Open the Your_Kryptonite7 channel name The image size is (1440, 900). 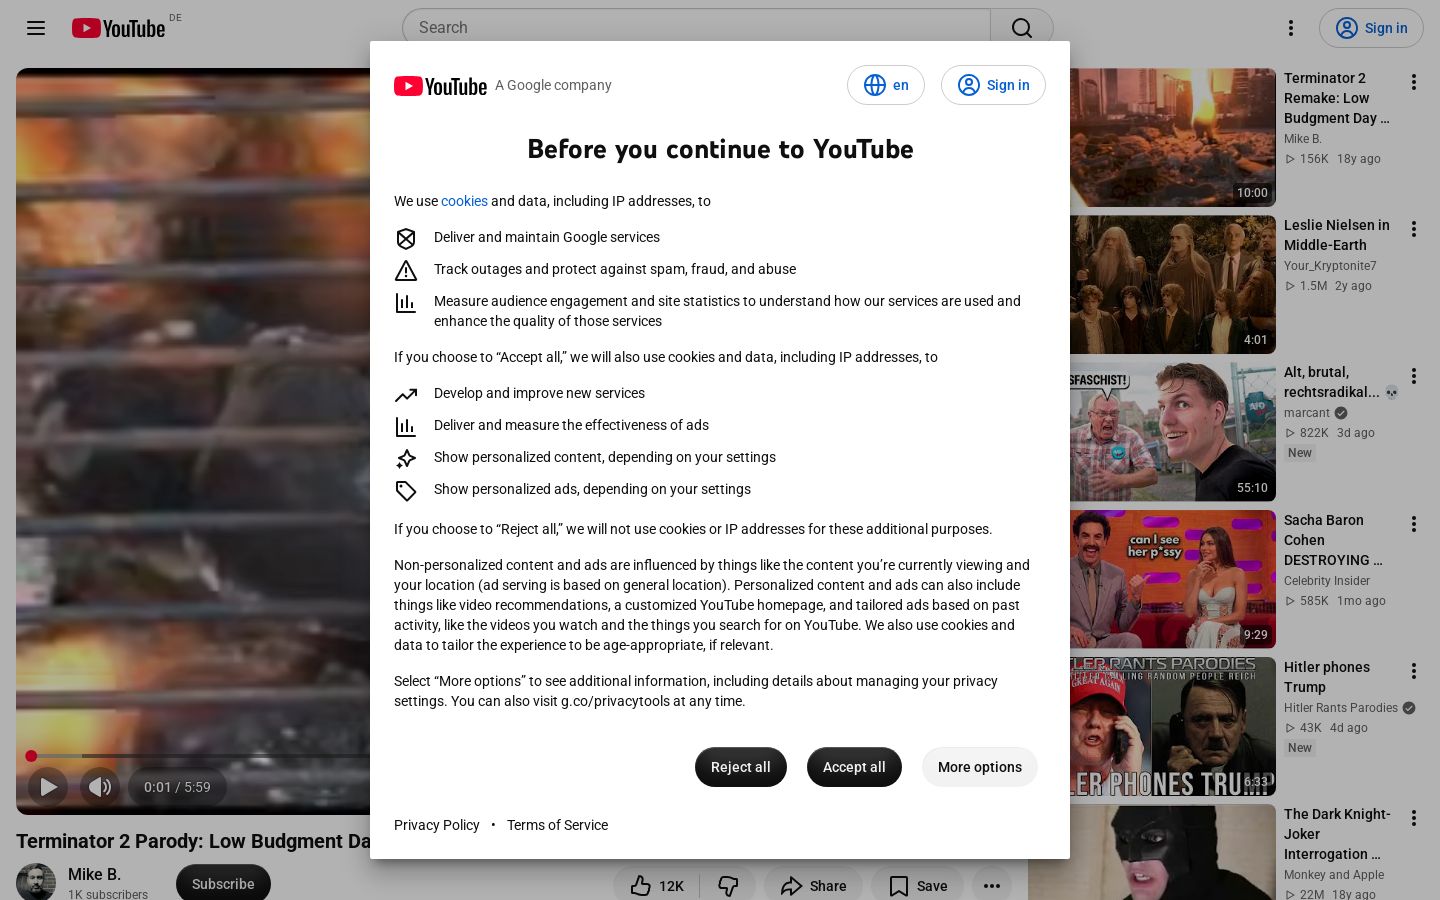click(1330, 266)
